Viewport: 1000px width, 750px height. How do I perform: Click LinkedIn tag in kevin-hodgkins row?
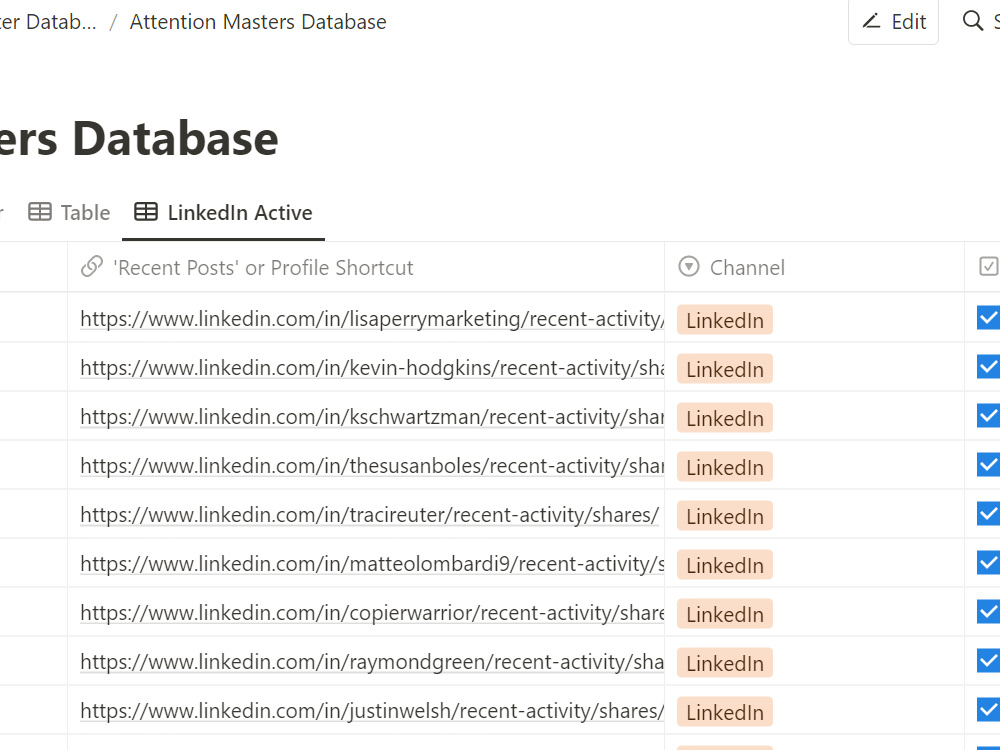pos(724,369)
